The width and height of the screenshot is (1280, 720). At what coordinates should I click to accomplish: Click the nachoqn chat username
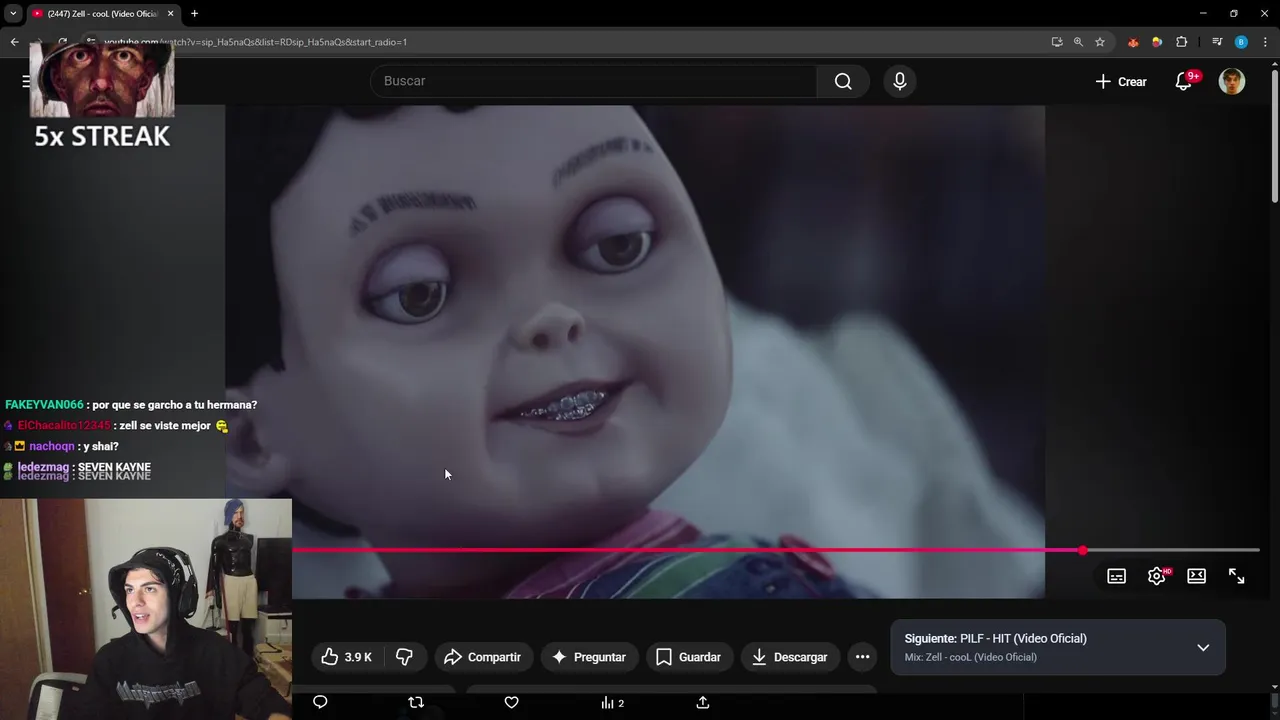tap(51, 447)
